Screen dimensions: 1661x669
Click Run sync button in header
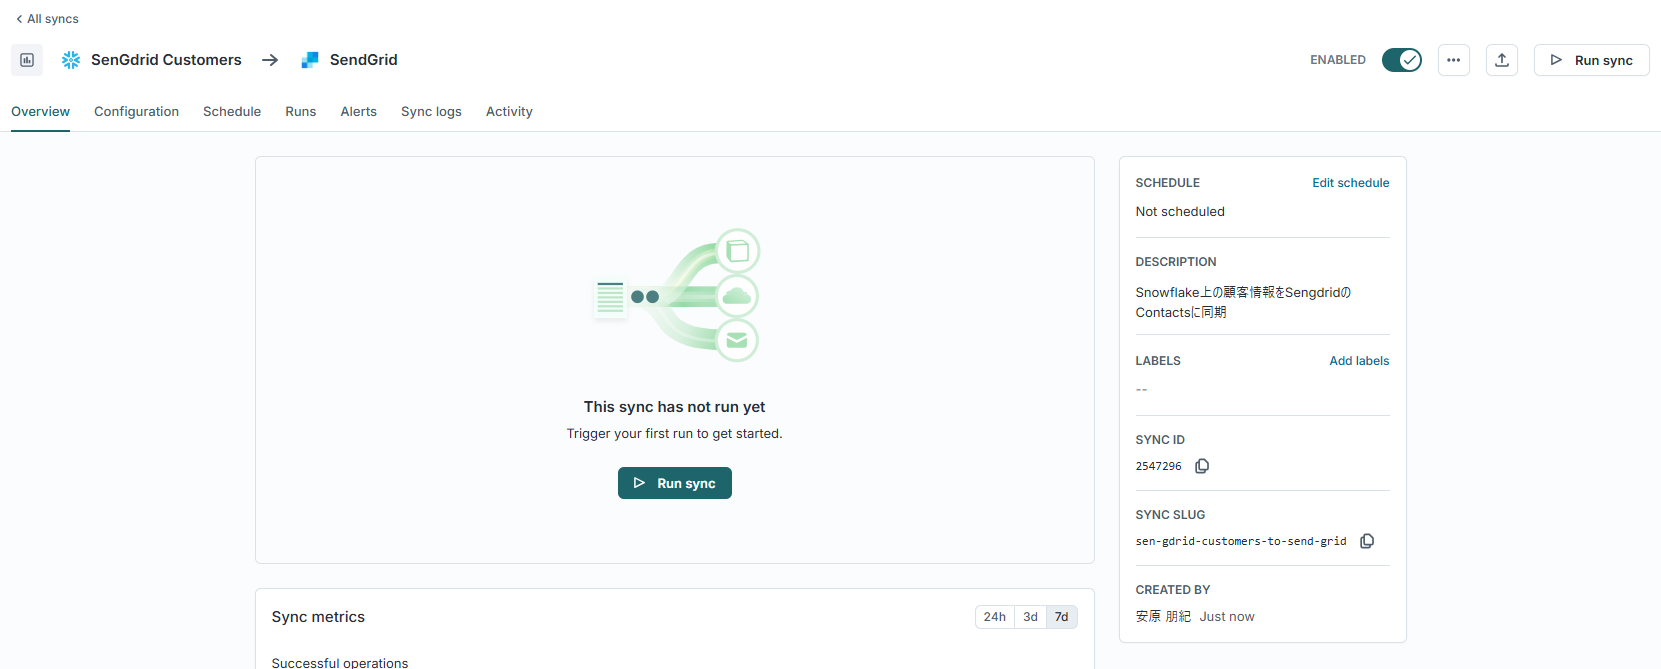(x=1592, y=60)
